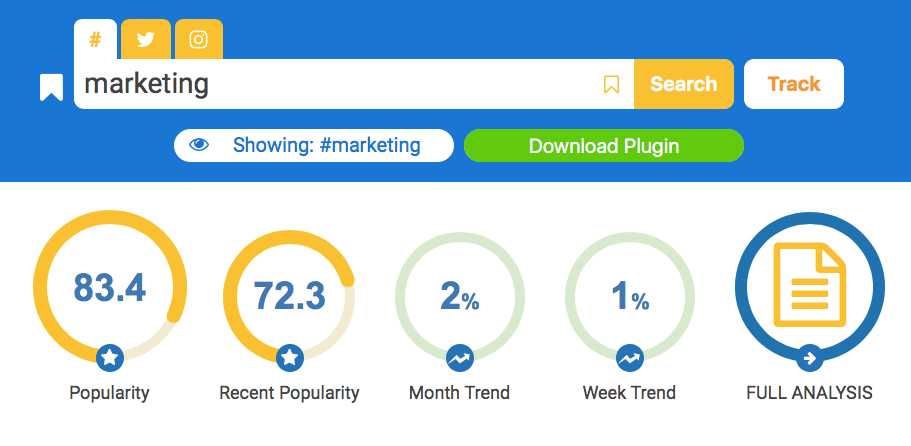
Task: Click the green Download Plugin button
Action: pos(604,145)
